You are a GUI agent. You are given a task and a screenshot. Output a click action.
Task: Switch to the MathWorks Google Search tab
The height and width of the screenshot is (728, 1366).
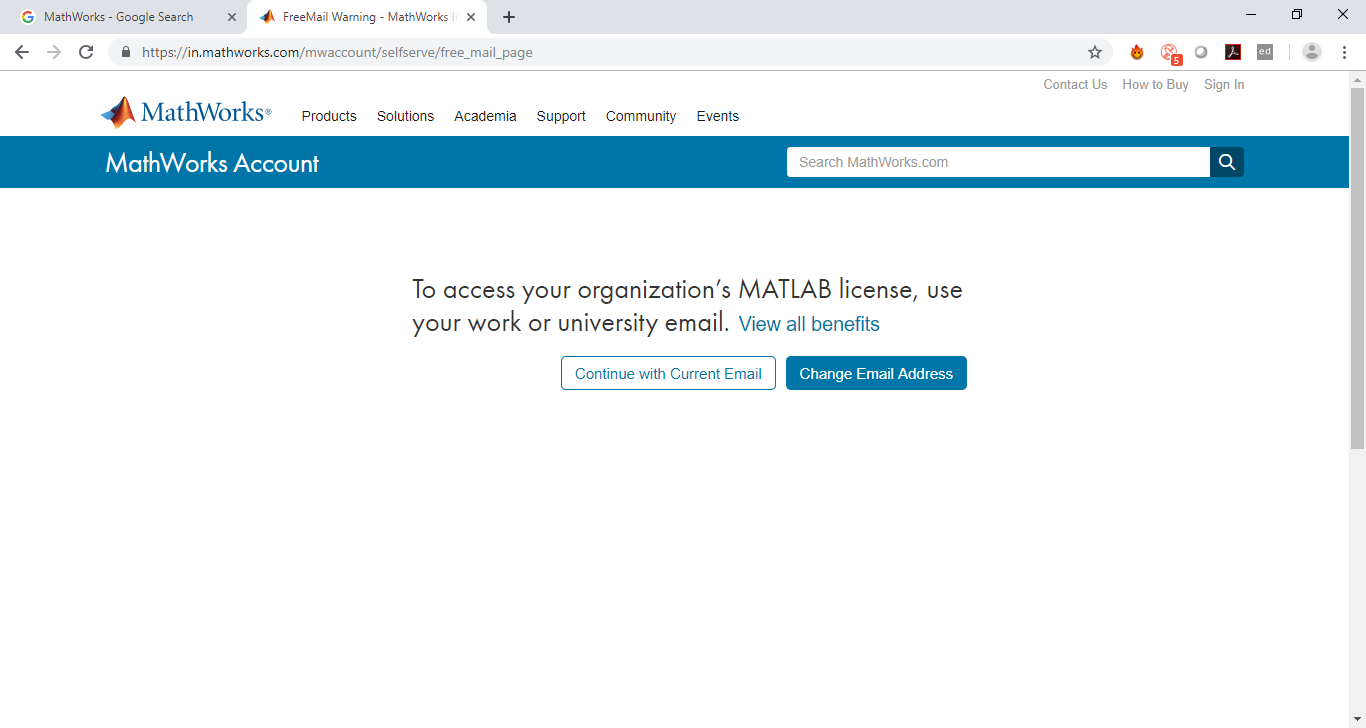[x=120, y=16]
